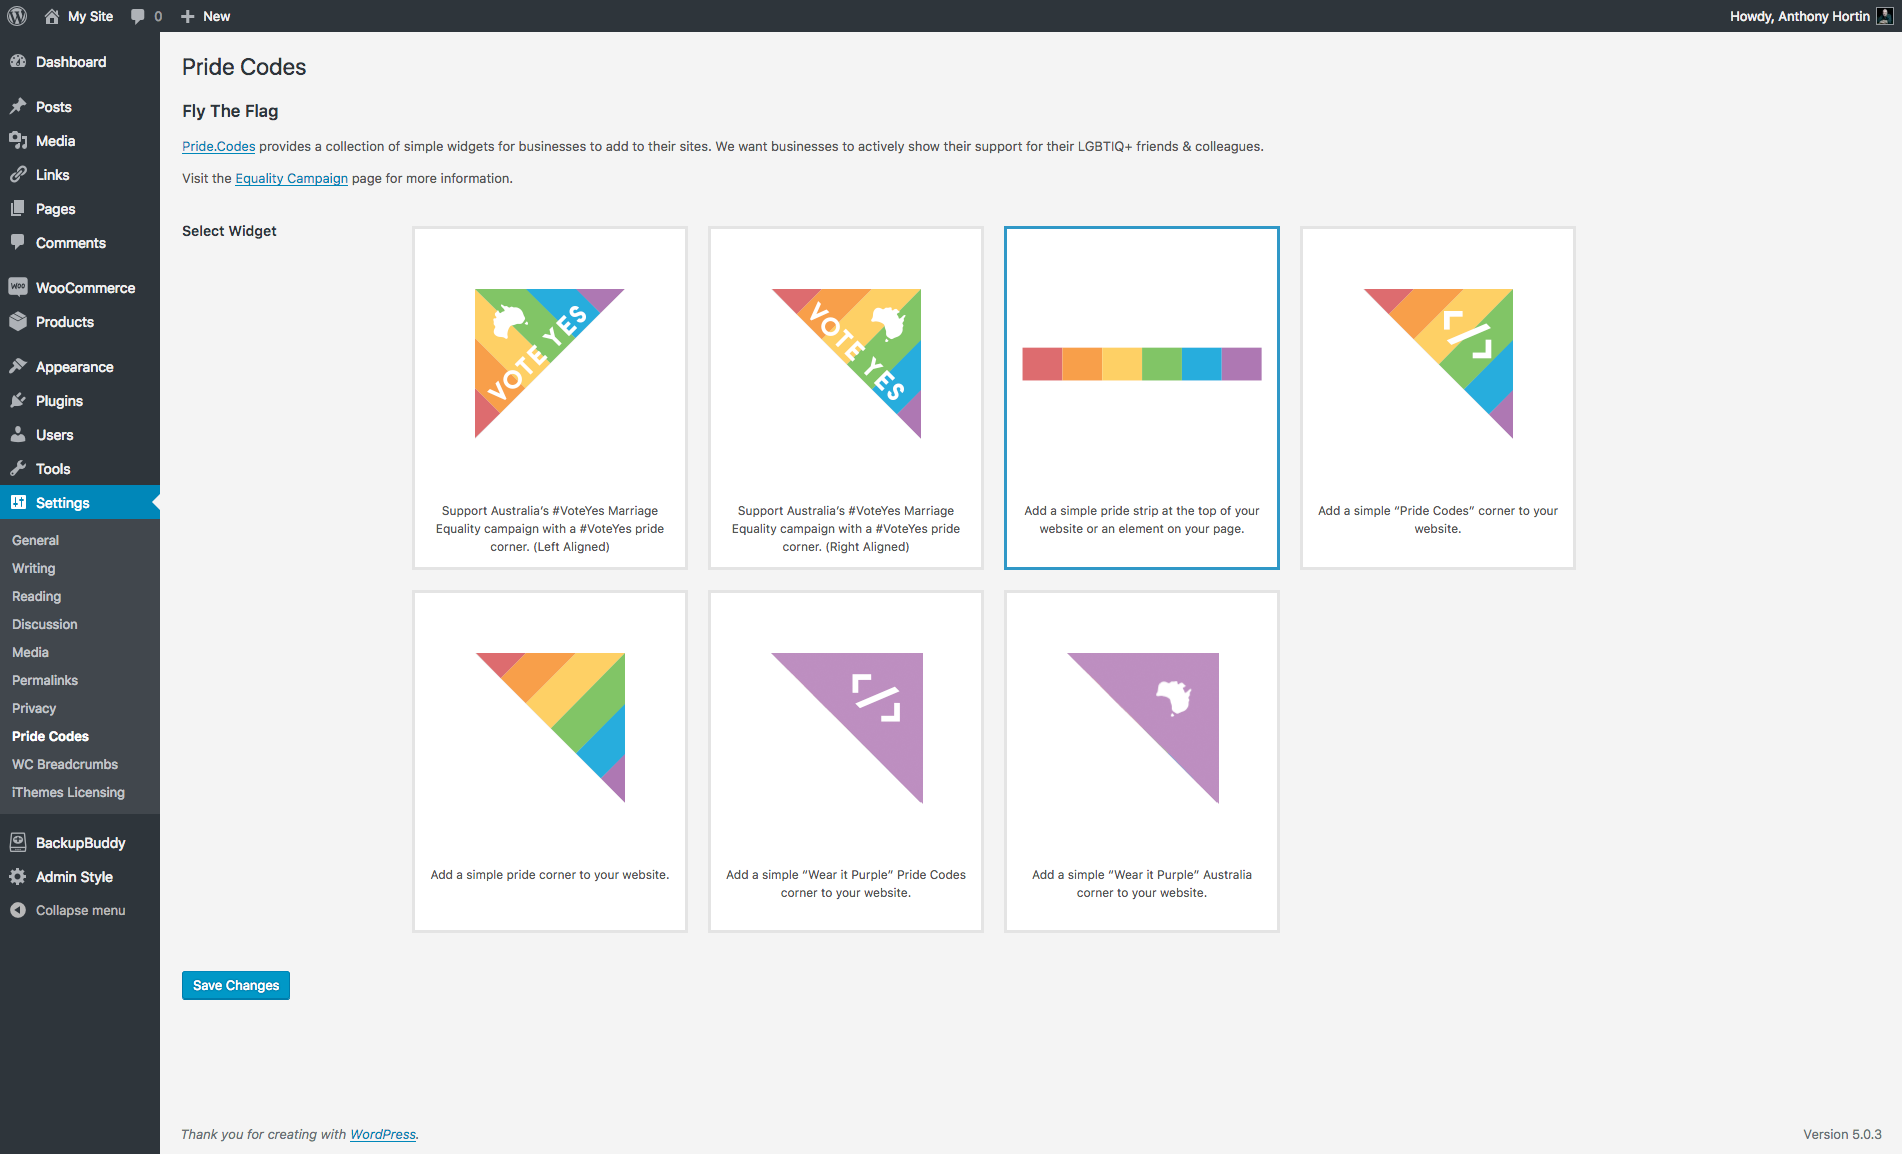
Task: Click the Pages icon in sidebar
Action: tap(18, 208)
